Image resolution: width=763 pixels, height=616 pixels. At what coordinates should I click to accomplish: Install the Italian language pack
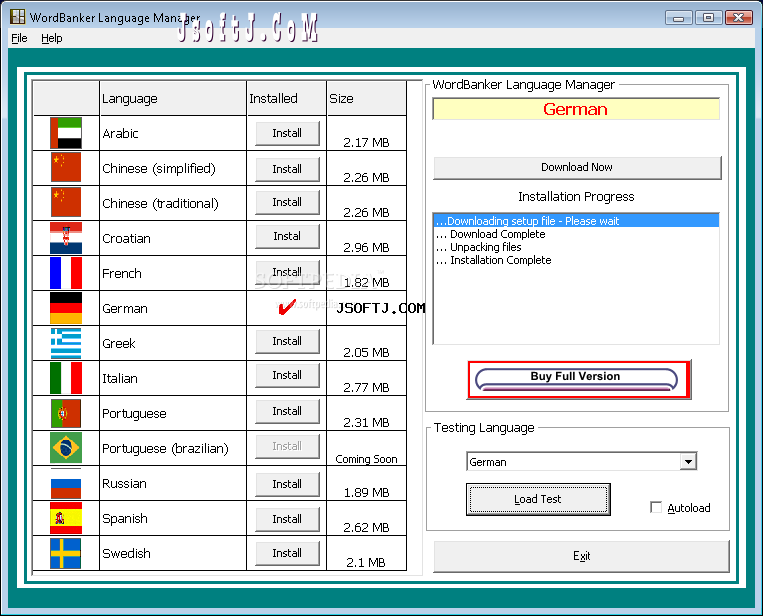287,375
